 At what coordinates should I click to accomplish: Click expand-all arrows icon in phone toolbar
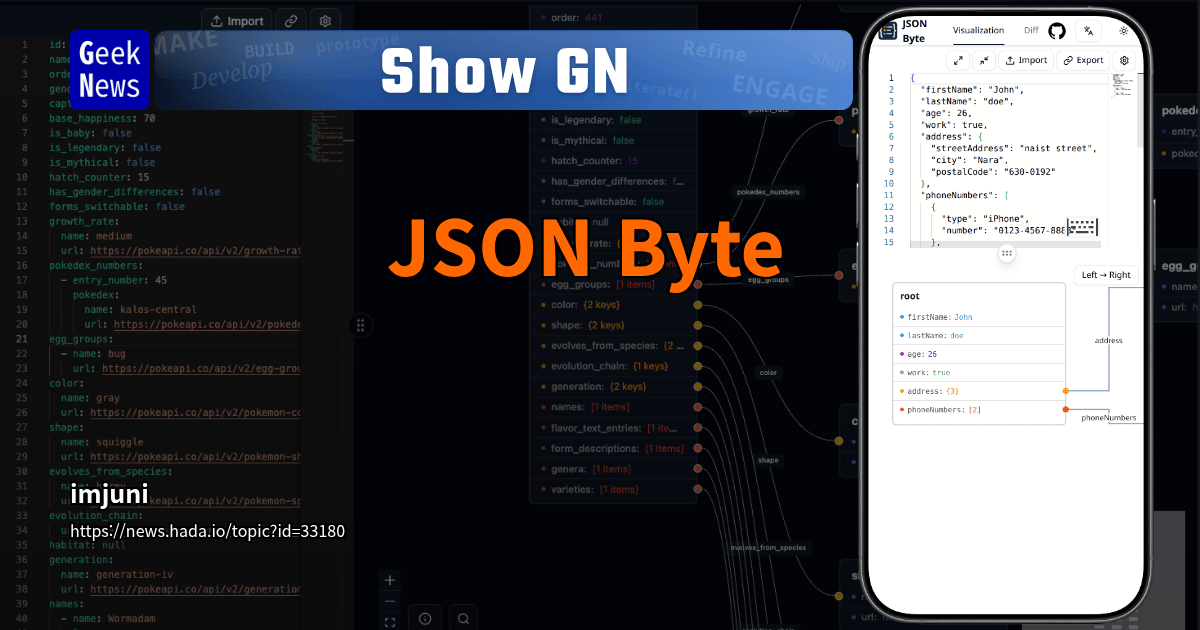click(x=958, y=60)
